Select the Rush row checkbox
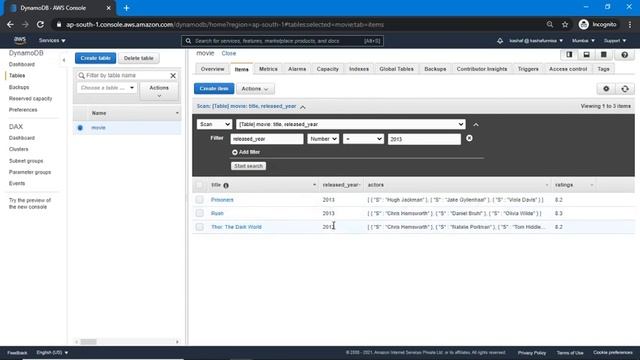Screen dimensions: 640x360 199,213
